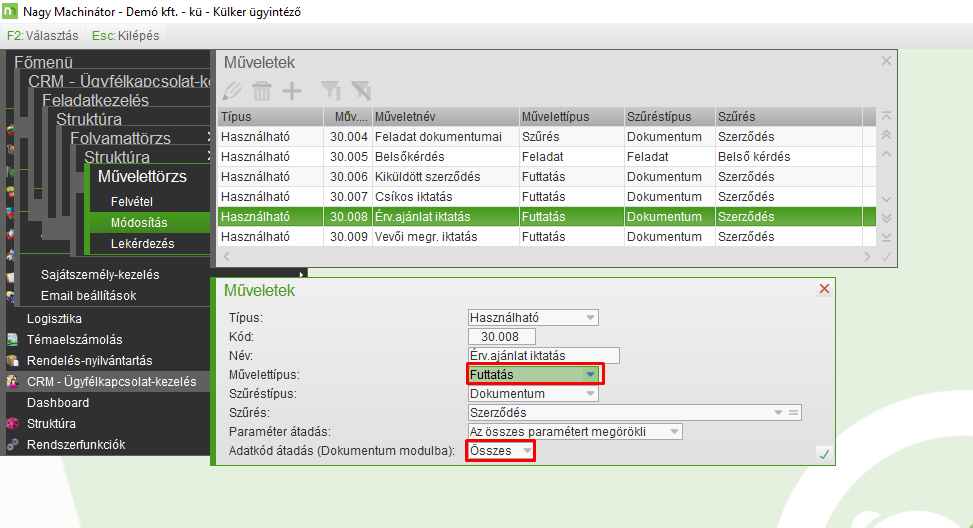Screen dimensions: 973x528
Task: Click the Rendszerfunkciók gears icon
Action: [x=12, y=445]
